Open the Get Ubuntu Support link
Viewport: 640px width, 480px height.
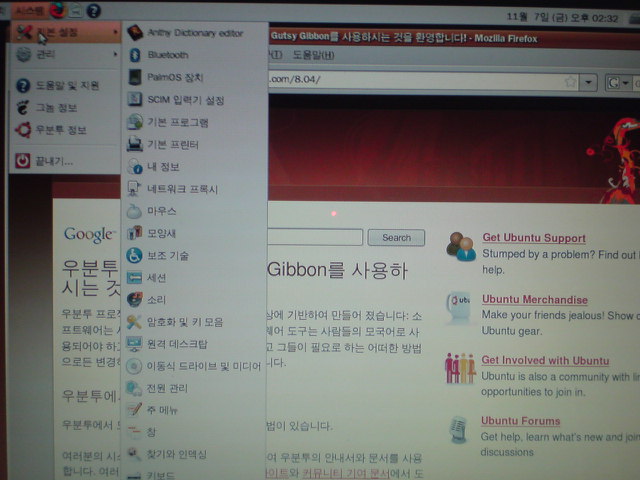pyautogui.click(x=534, y=238)
